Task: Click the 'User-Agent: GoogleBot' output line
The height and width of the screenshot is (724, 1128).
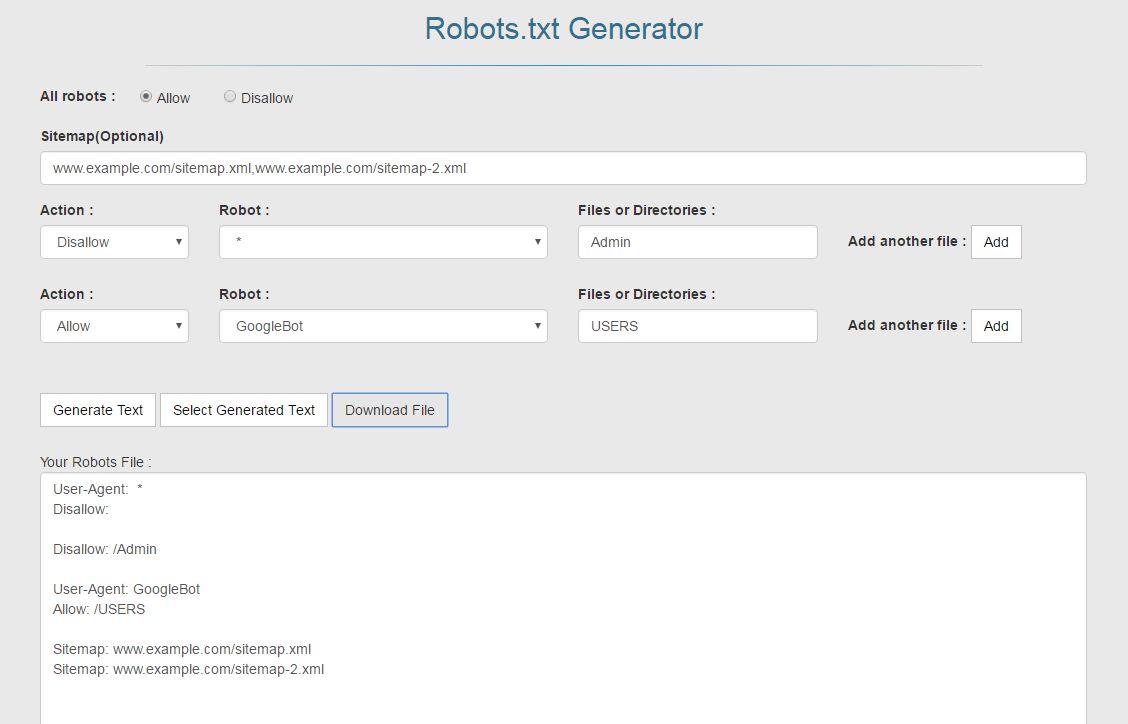Action: coord(126,589)
